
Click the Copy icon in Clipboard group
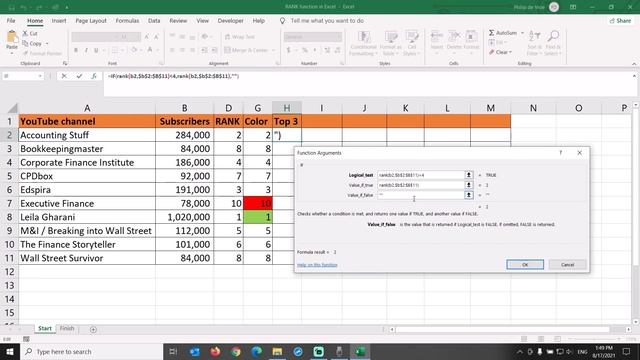25,43
